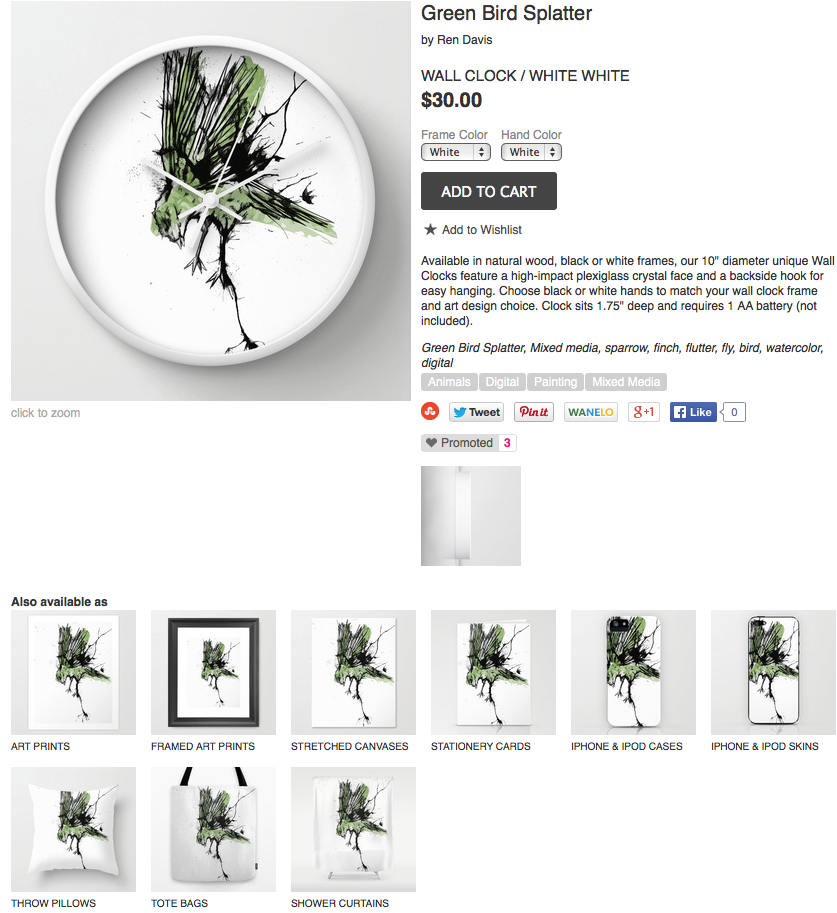Screen dimensions: 837x913
Task: Zoom into the main clock image
Action: (x=211, y=201)
